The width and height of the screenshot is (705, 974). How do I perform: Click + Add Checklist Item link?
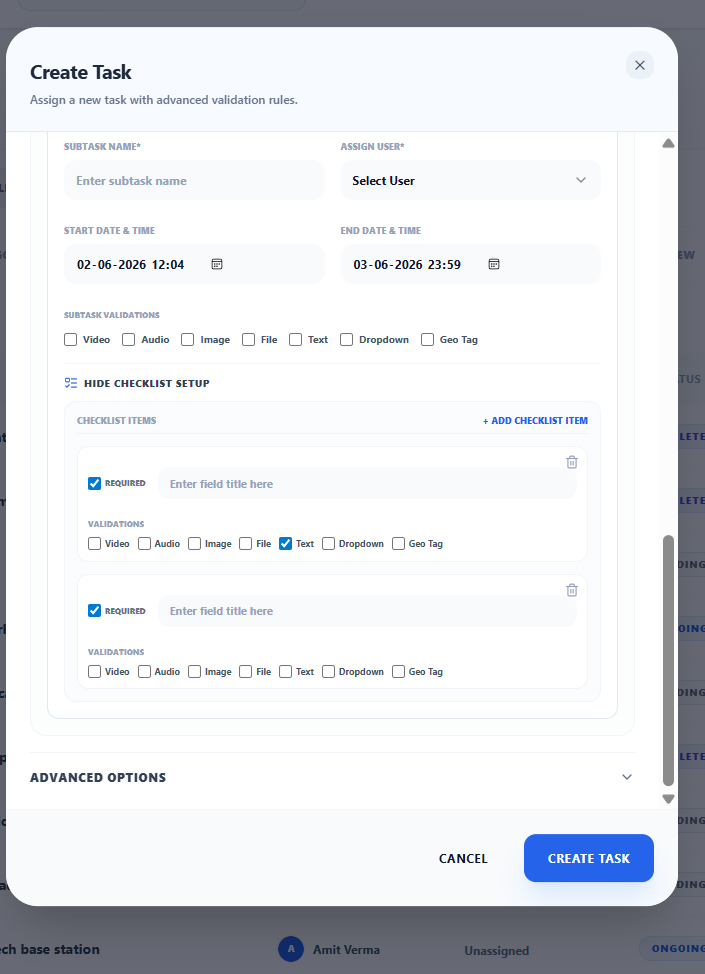[x=535, y=421]
